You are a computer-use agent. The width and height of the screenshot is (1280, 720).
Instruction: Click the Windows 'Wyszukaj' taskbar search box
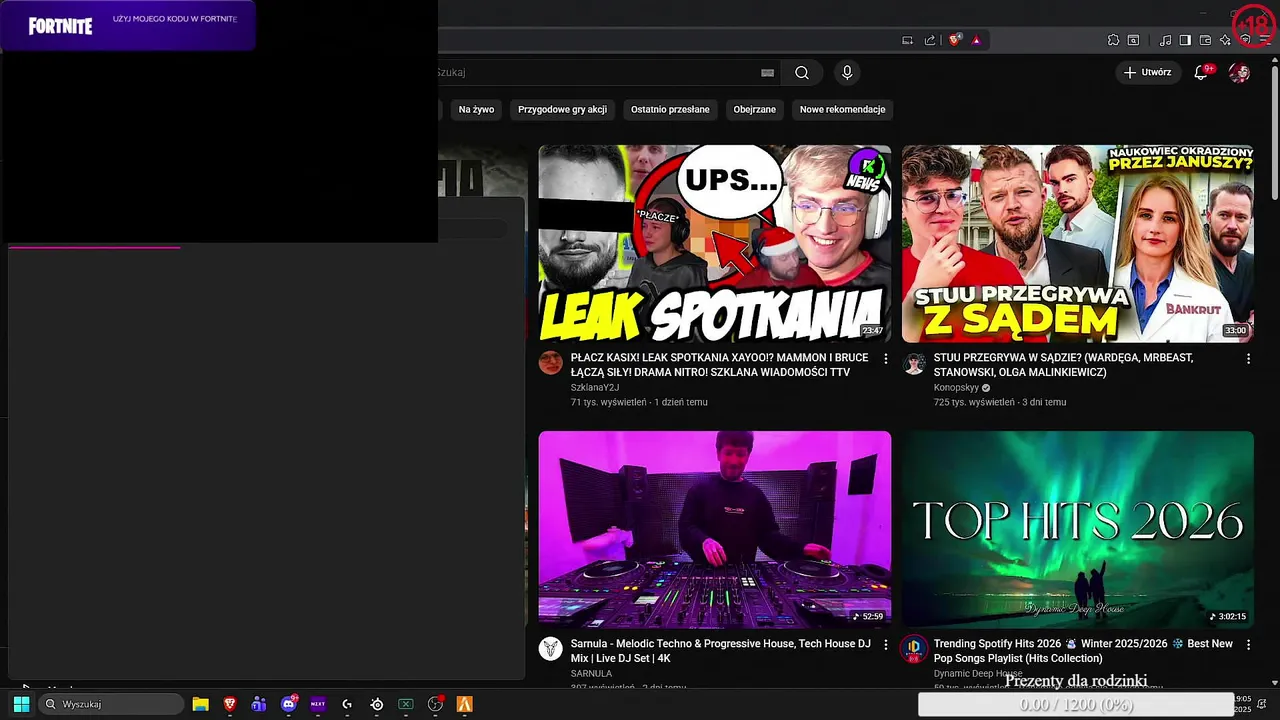click(x=110, y=704)
